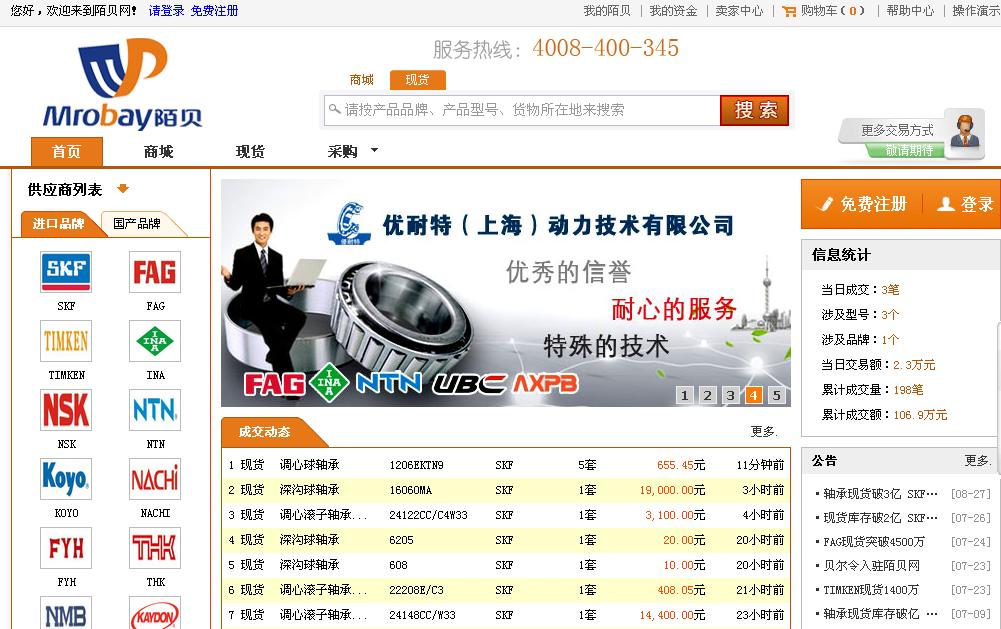
Task: Open NSK brand listings via its logo
Action: click(x=65, y=410)
